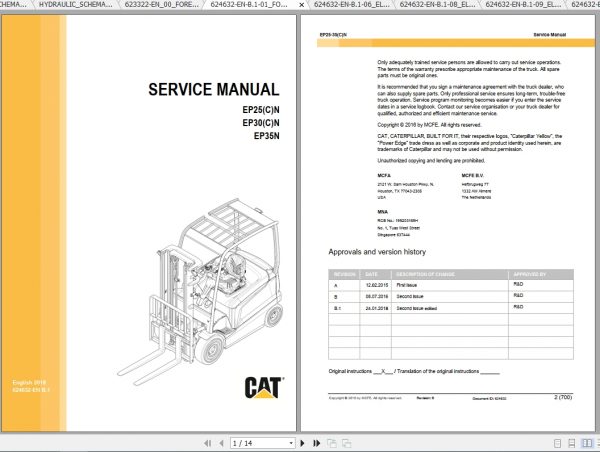Click the English 2018 cover text
600x452 pixels.
pyautogui.click(x=29, y=382)
